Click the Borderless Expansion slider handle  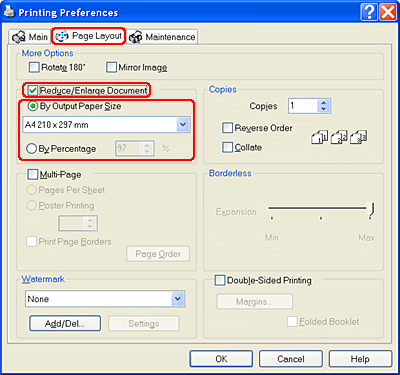pyautogui.click(x=371, y=210)
